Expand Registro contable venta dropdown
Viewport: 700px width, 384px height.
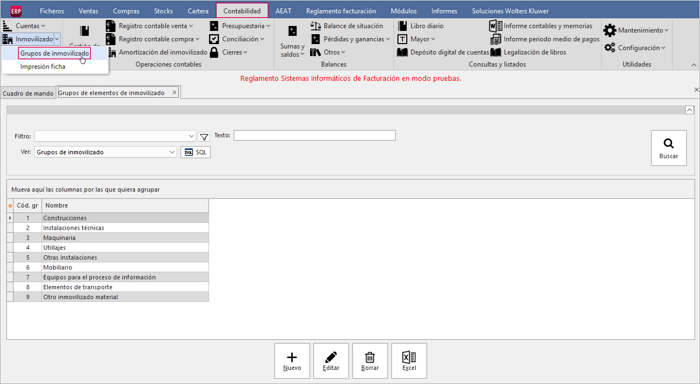click(191, 26)
